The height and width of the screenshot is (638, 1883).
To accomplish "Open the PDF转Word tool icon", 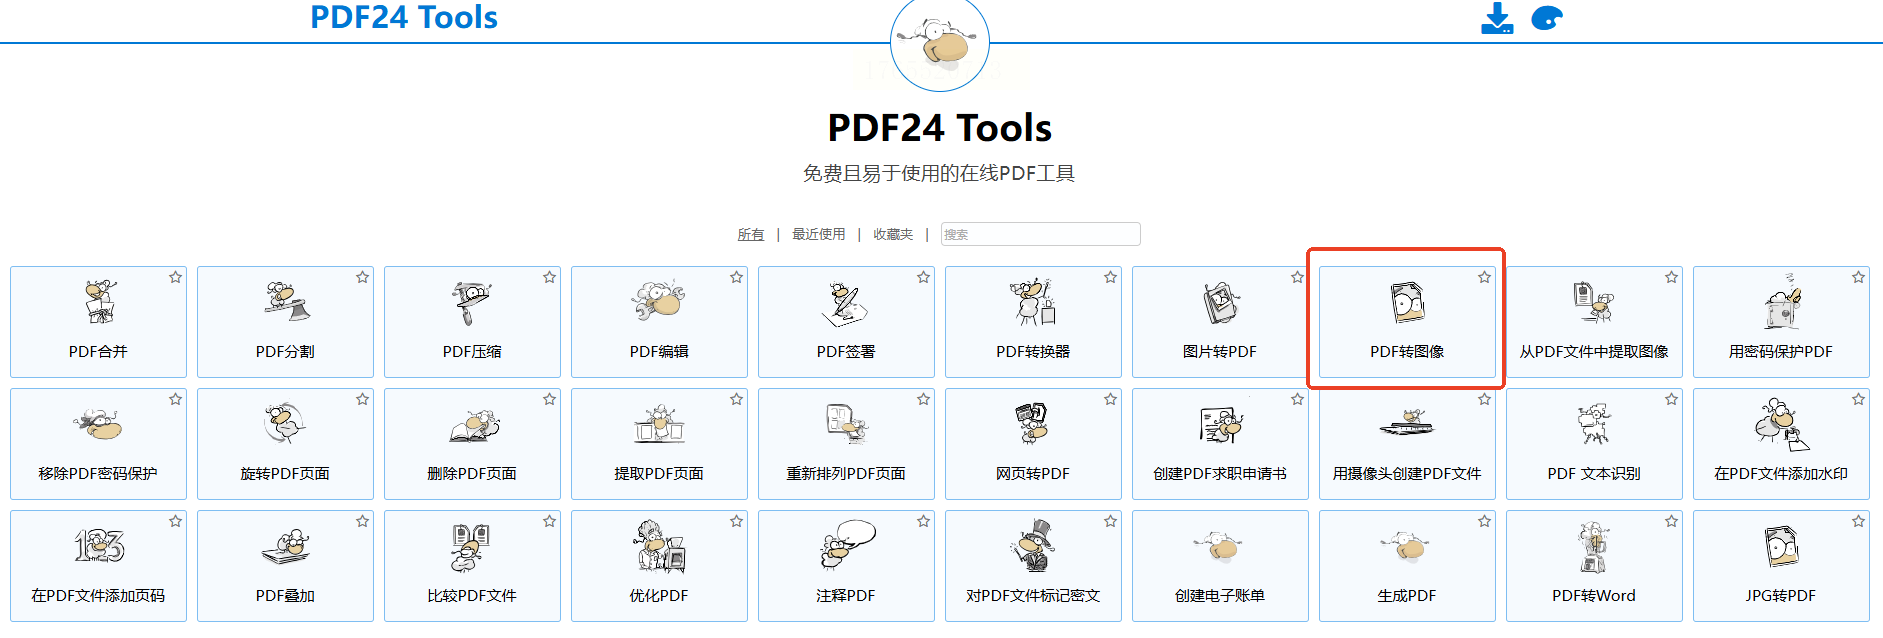I will [1593, 547].
